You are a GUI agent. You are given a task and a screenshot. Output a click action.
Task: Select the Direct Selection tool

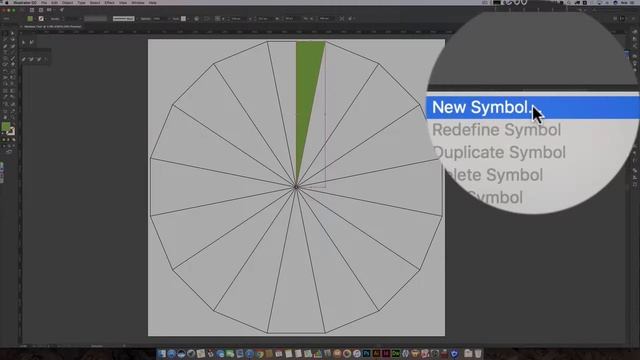(x=13, y=34)
